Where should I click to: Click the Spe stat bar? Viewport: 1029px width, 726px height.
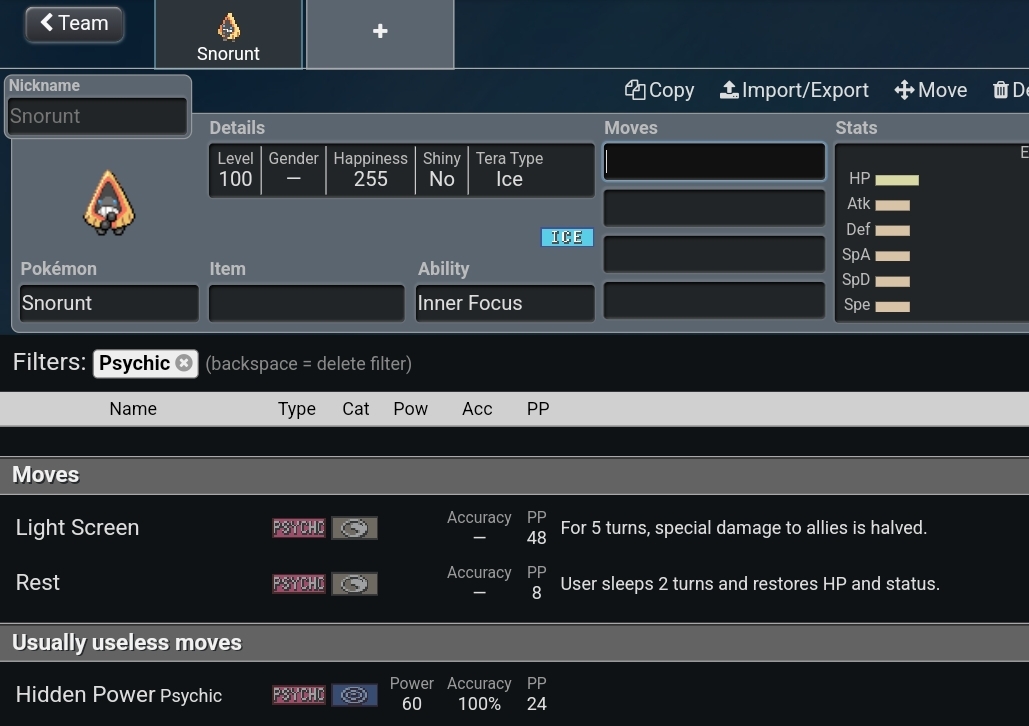[x=892, y=307]
